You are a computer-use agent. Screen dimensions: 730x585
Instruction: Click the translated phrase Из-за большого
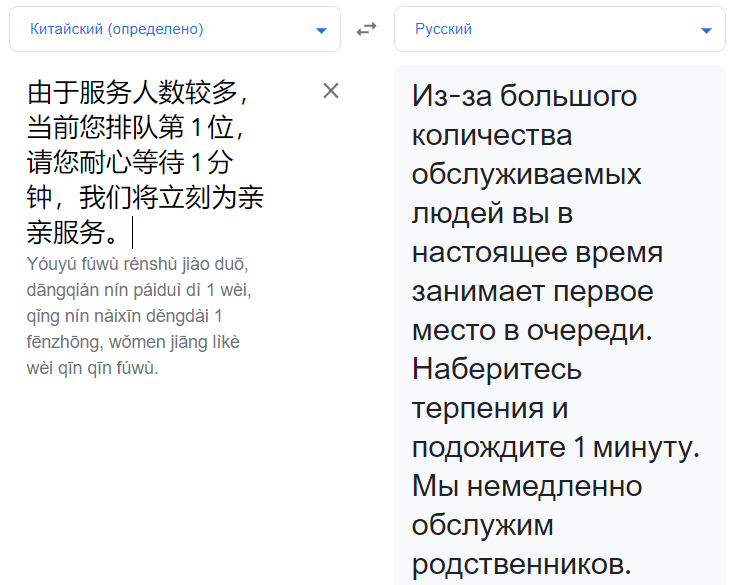(x=524, y=96)
